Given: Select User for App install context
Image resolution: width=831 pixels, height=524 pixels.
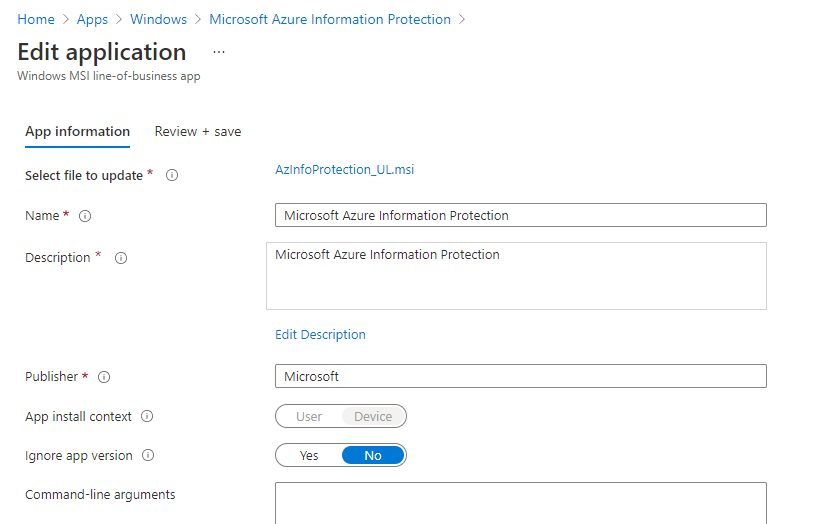Looking at the screenshot, I should [x=309, y=417].
